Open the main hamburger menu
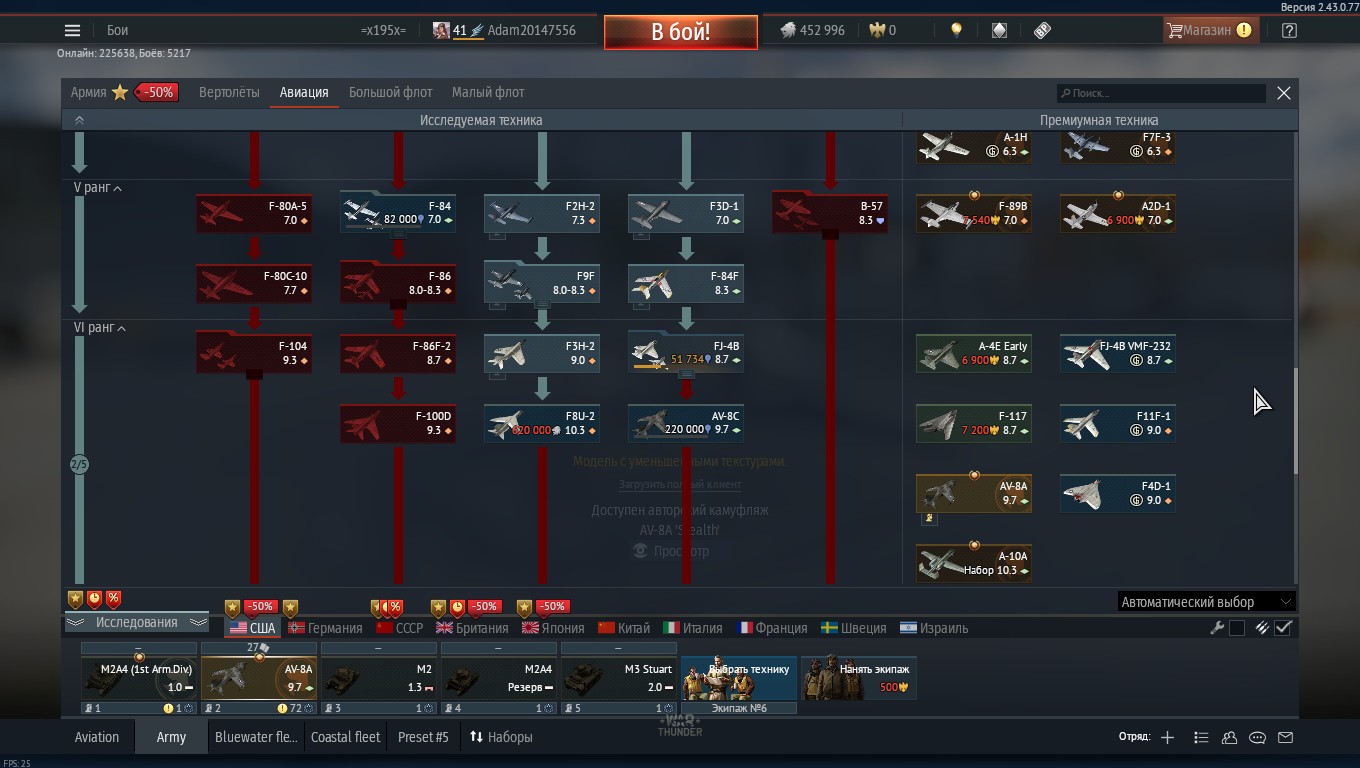1360x768 pixels. pyautogui.click(x=72, y=30)
